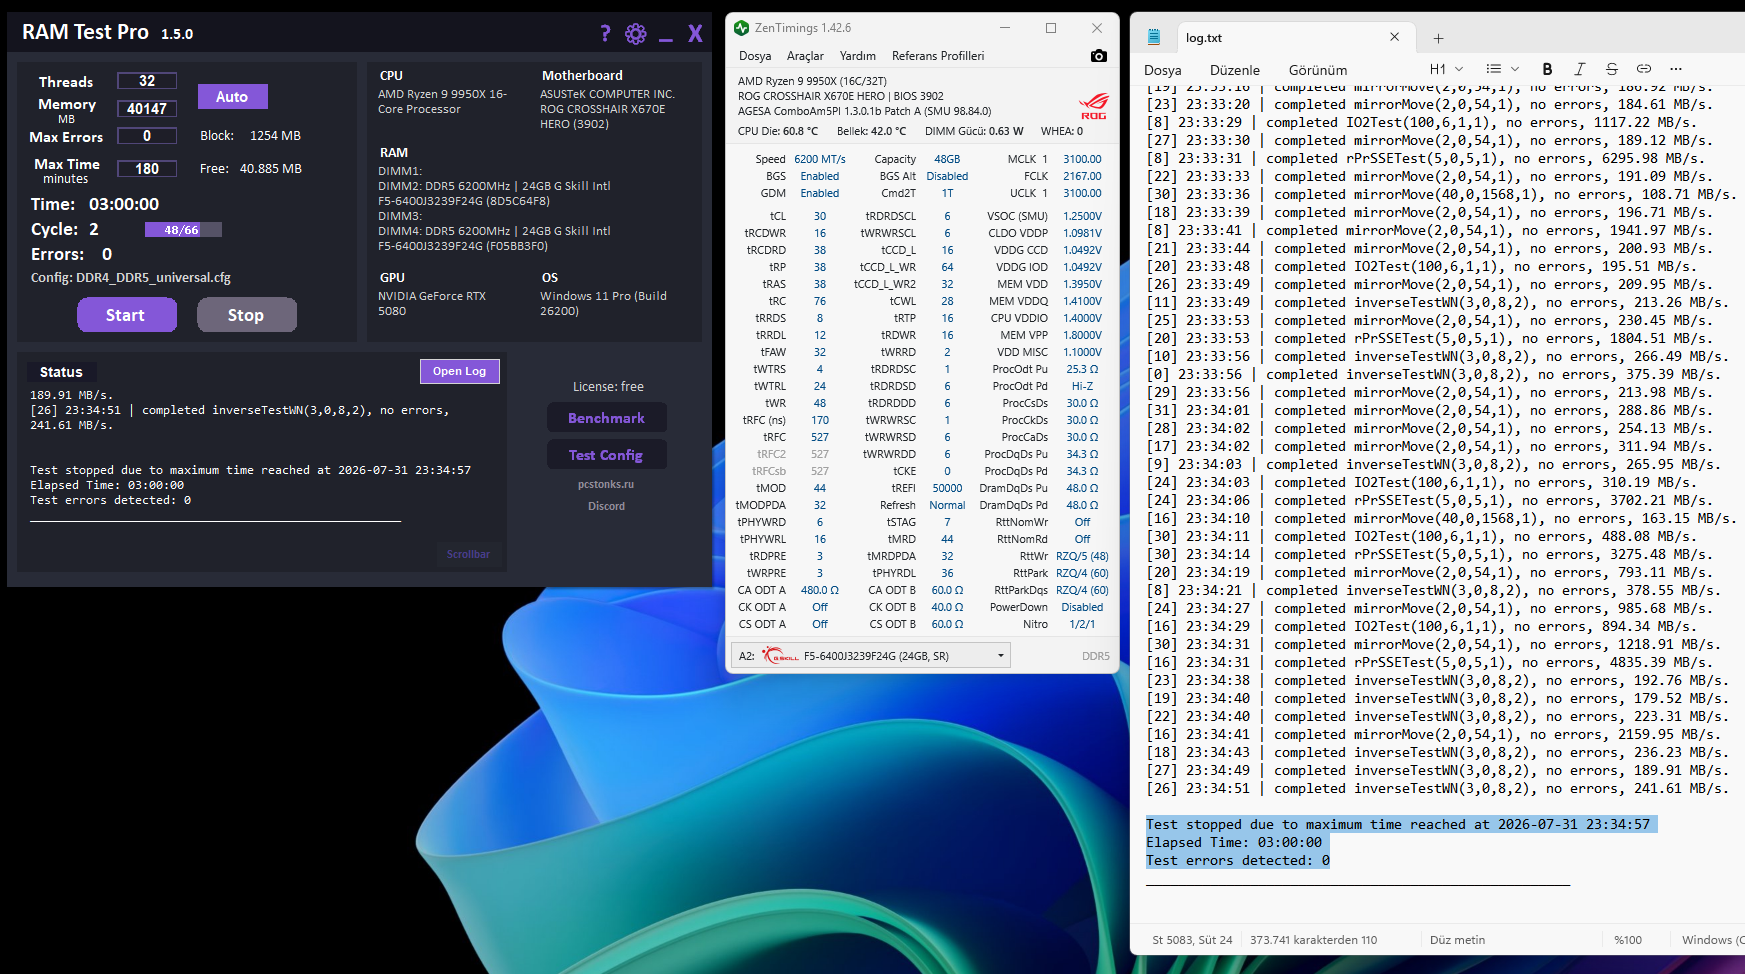Focus the Memory MB field showing 40147
This screenshot has height=974, width=1745.
(x=147, y=109)
